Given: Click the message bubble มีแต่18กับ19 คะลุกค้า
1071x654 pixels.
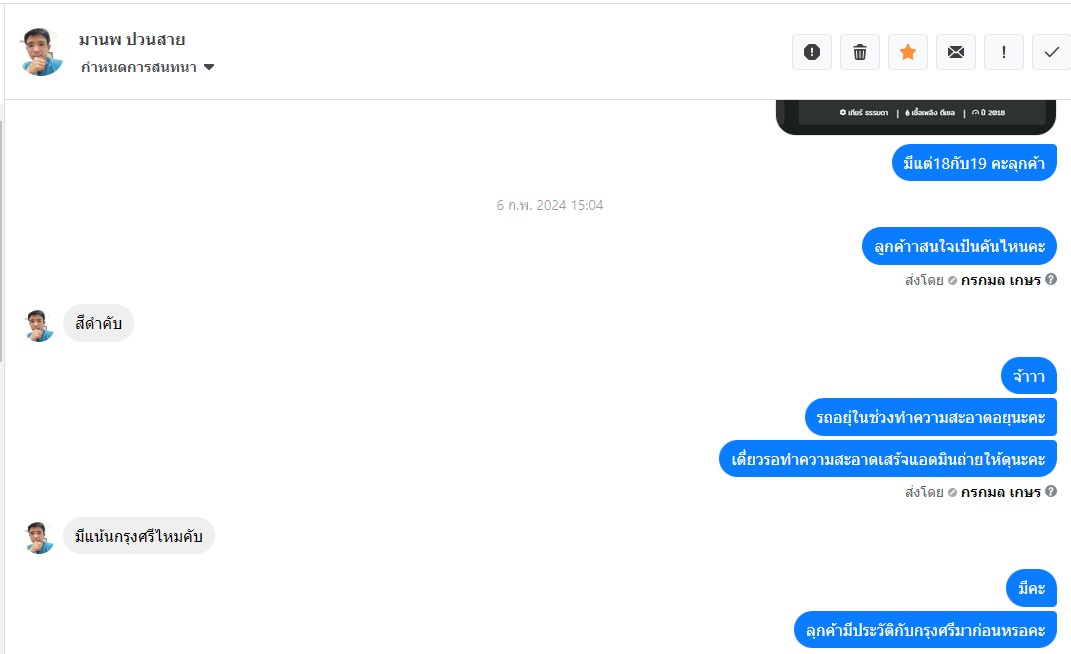Looking at the screenshot, I should (974, 163).
